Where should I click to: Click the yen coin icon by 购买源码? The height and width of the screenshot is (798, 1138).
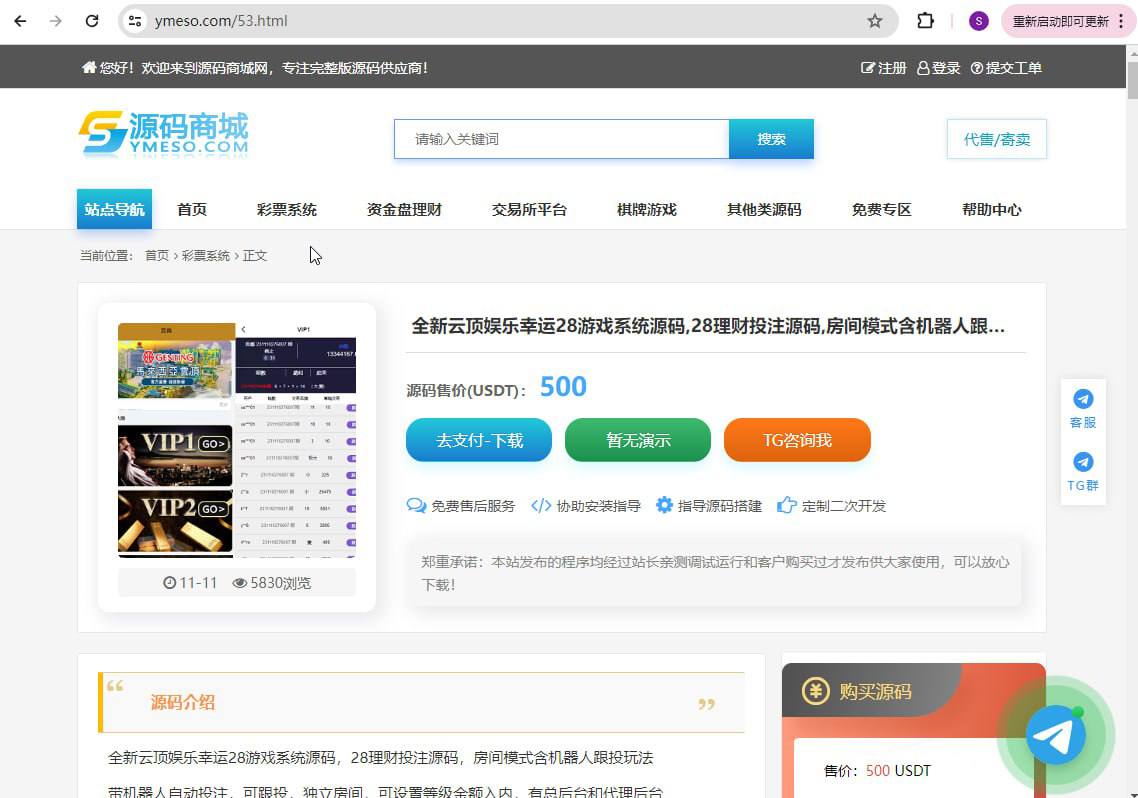[816, 691]
